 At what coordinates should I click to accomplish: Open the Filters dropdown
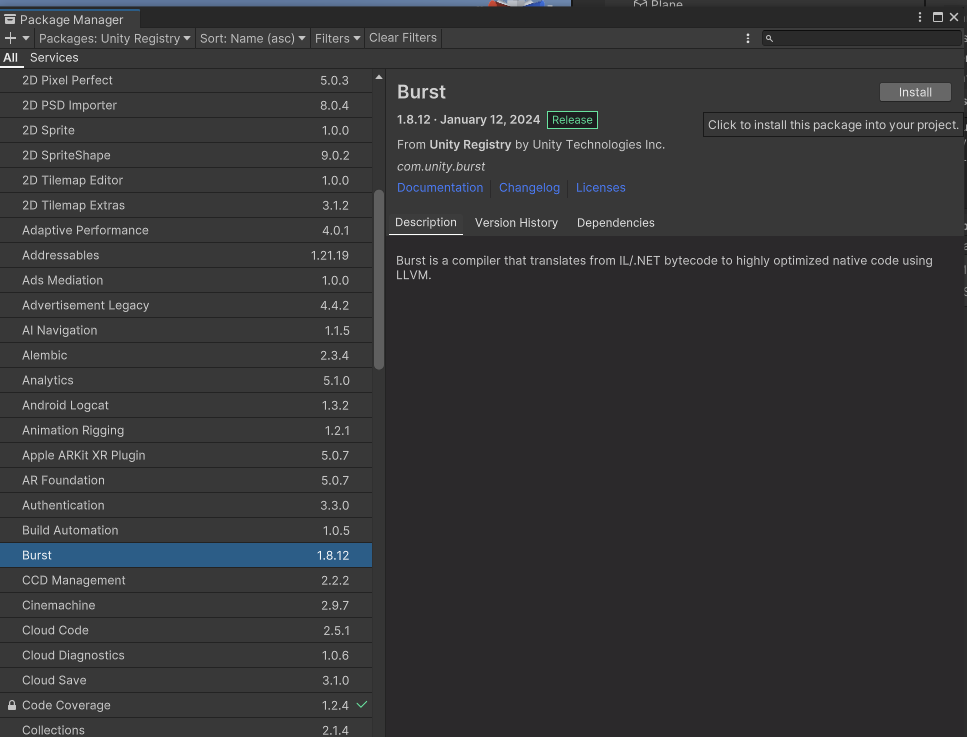336,37
